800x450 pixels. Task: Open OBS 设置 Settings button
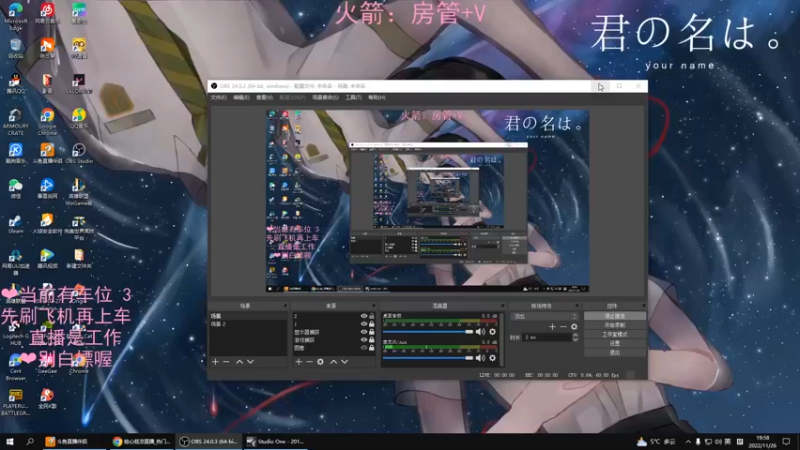(x=615, y=344)
